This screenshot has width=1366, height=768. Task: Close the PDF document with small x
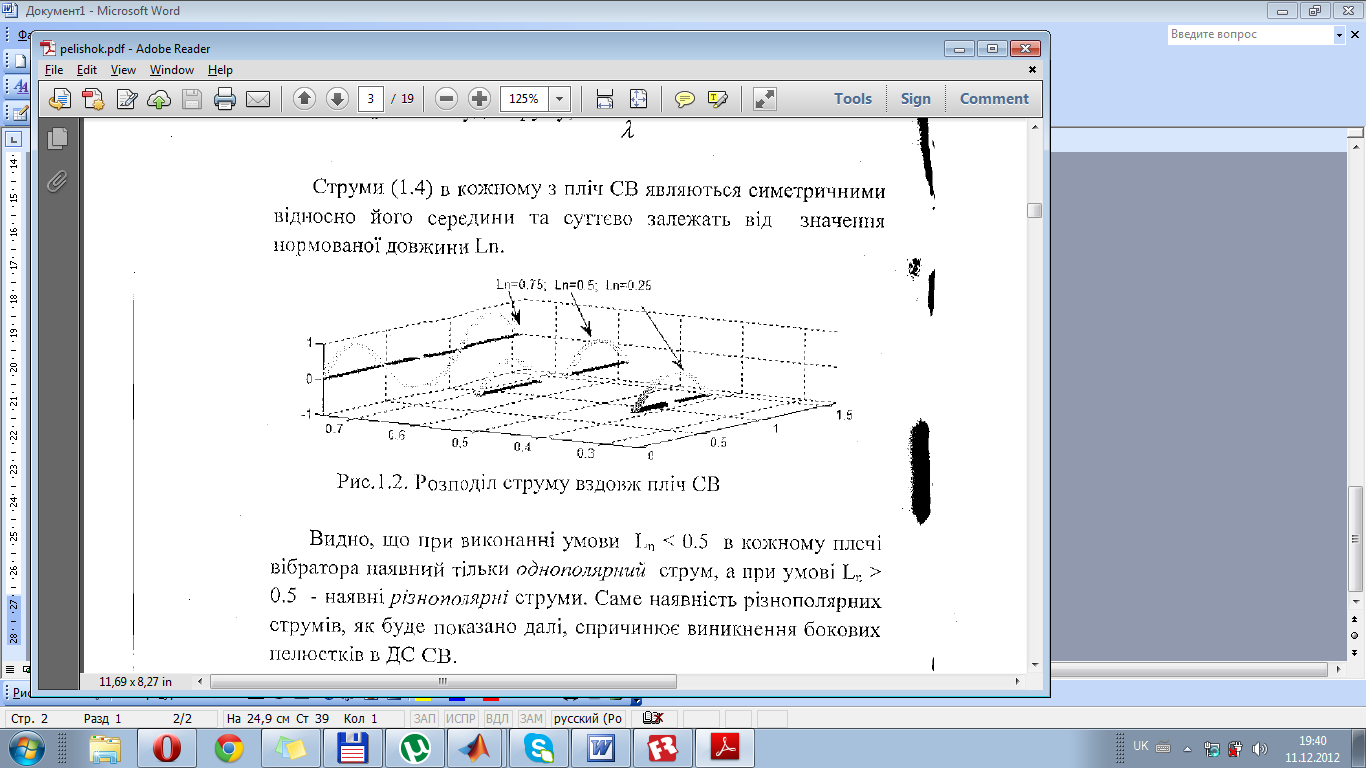[1032, 70]
